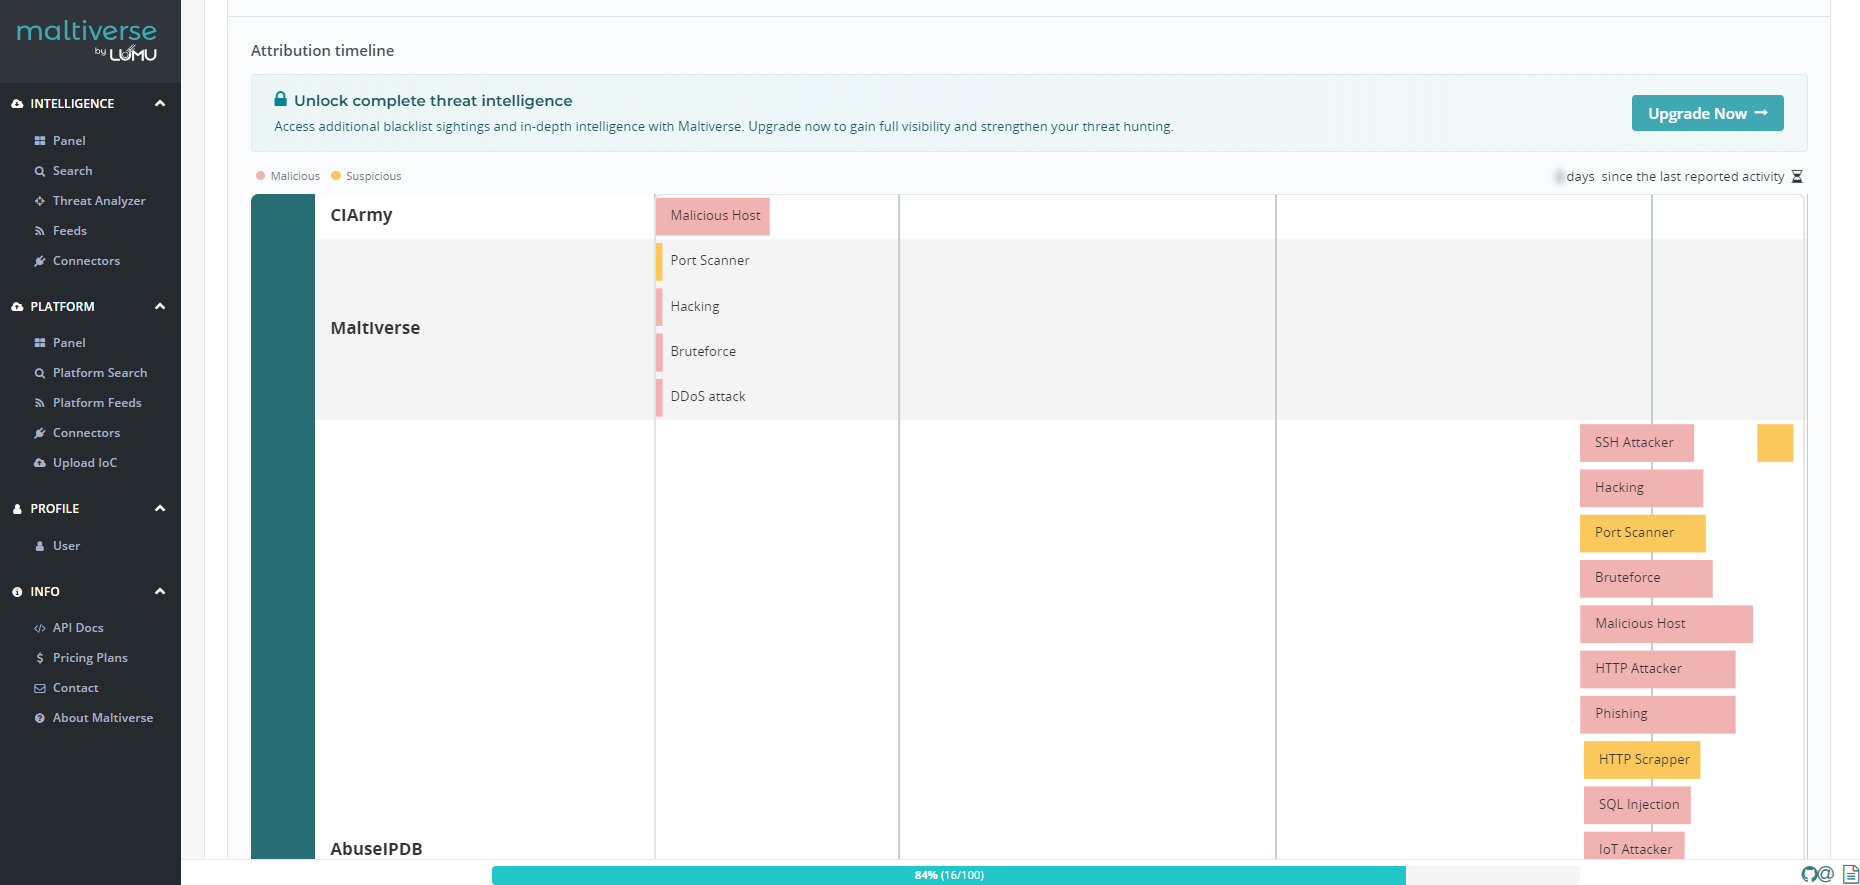Click the AbuseIPDB source label
This screenshot has width=1860, height=885.
click(x=376, y=849)
